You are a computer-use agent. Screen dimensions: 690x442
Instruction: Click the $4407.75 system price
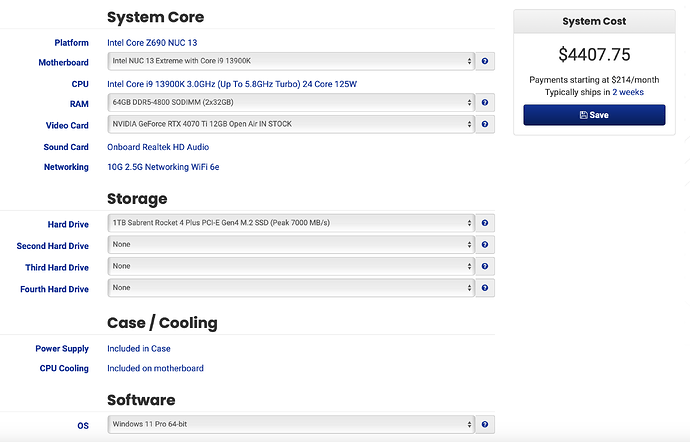click(x=594, y=55)
